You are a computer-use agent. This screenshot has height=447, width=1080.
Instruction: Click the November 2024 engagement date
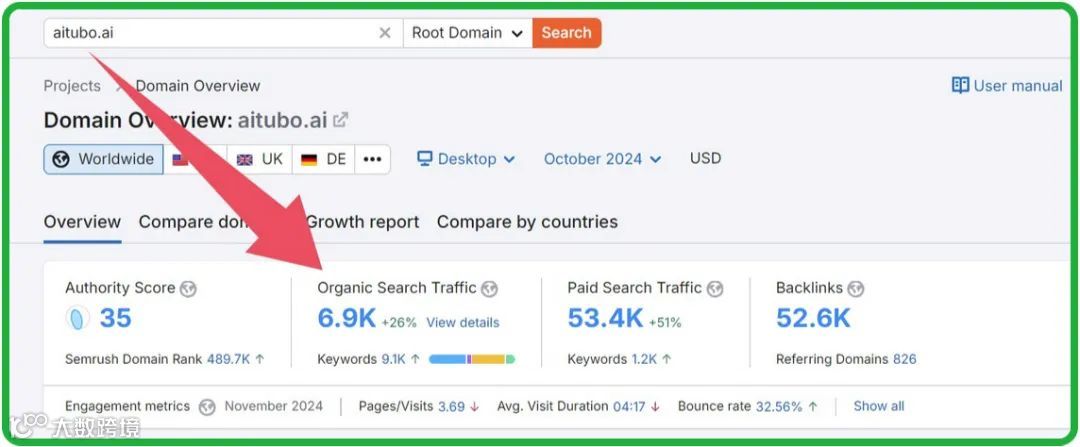[273, 406]
